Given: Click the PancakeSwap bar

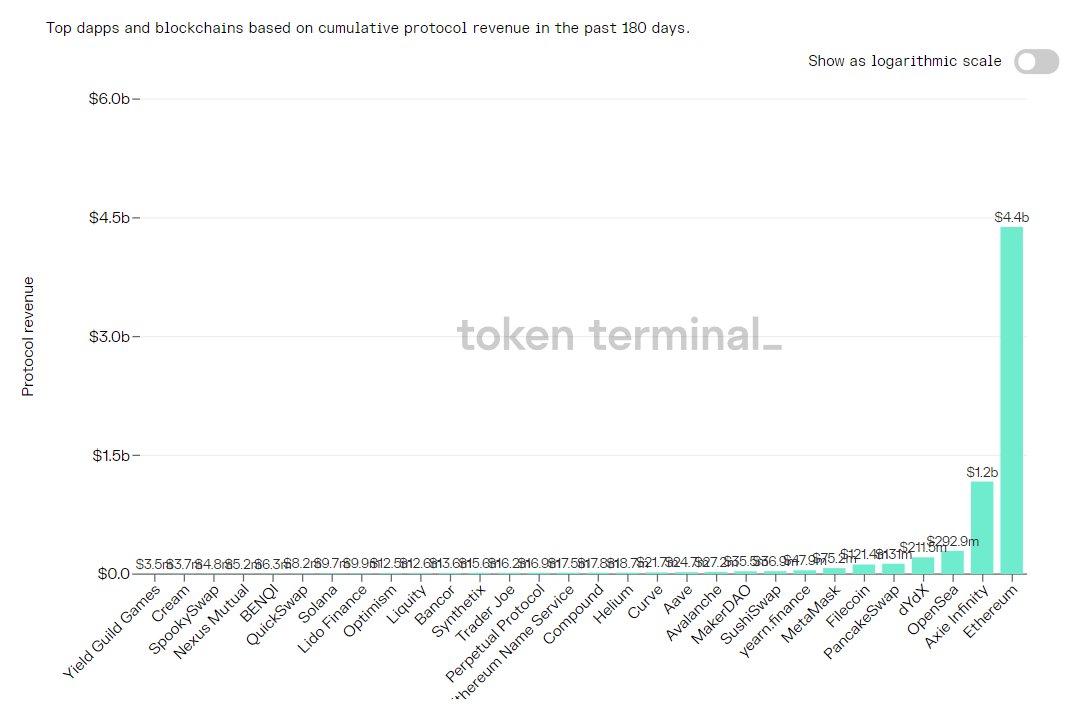Looking at the screenshot, I should [893, 569].
